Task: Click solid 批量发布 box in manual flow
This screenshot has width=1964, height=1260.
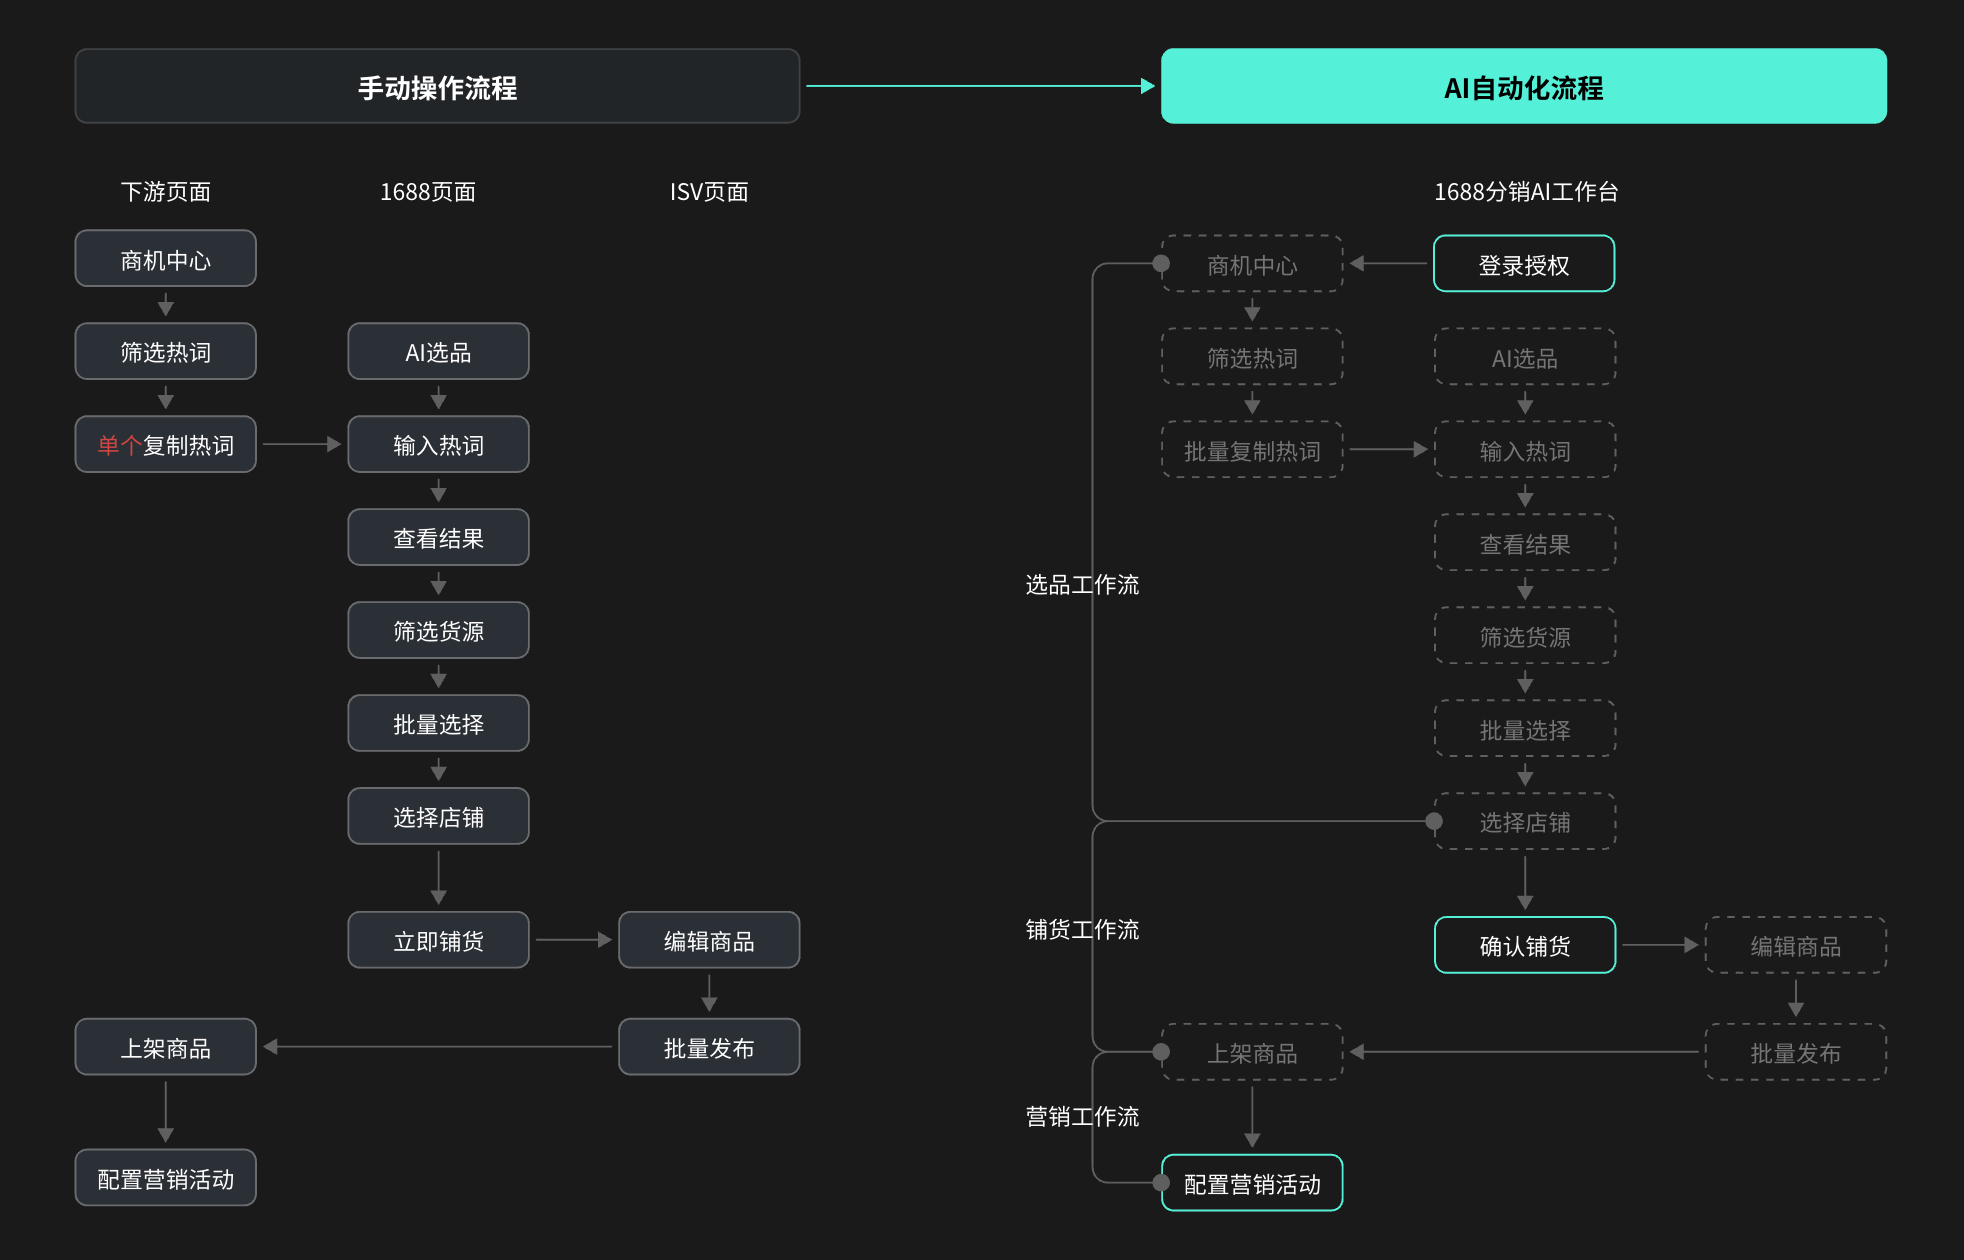Action: click(x=709, y=1047)
